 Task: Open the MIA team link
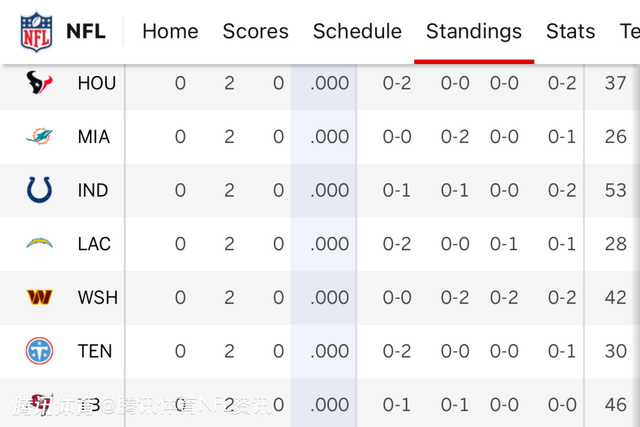tap(94, 137)
